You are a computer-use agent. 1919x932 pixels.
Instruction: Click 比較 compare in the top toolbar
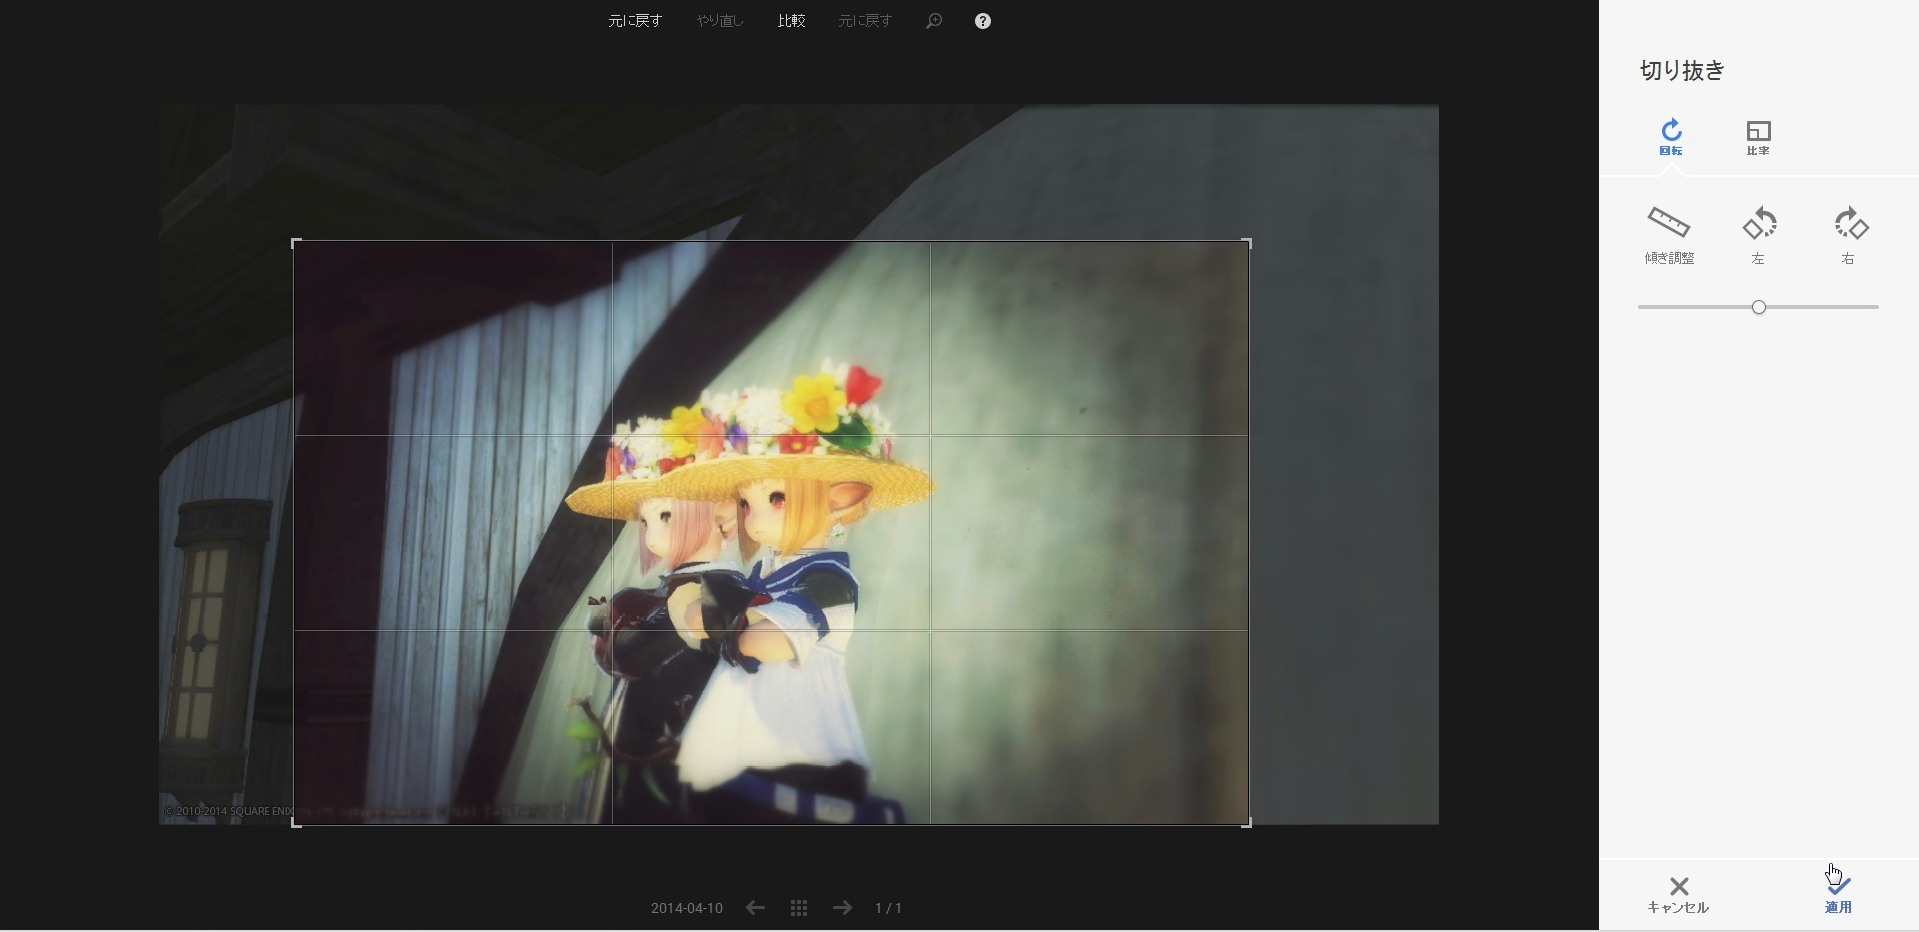(792, 21)
